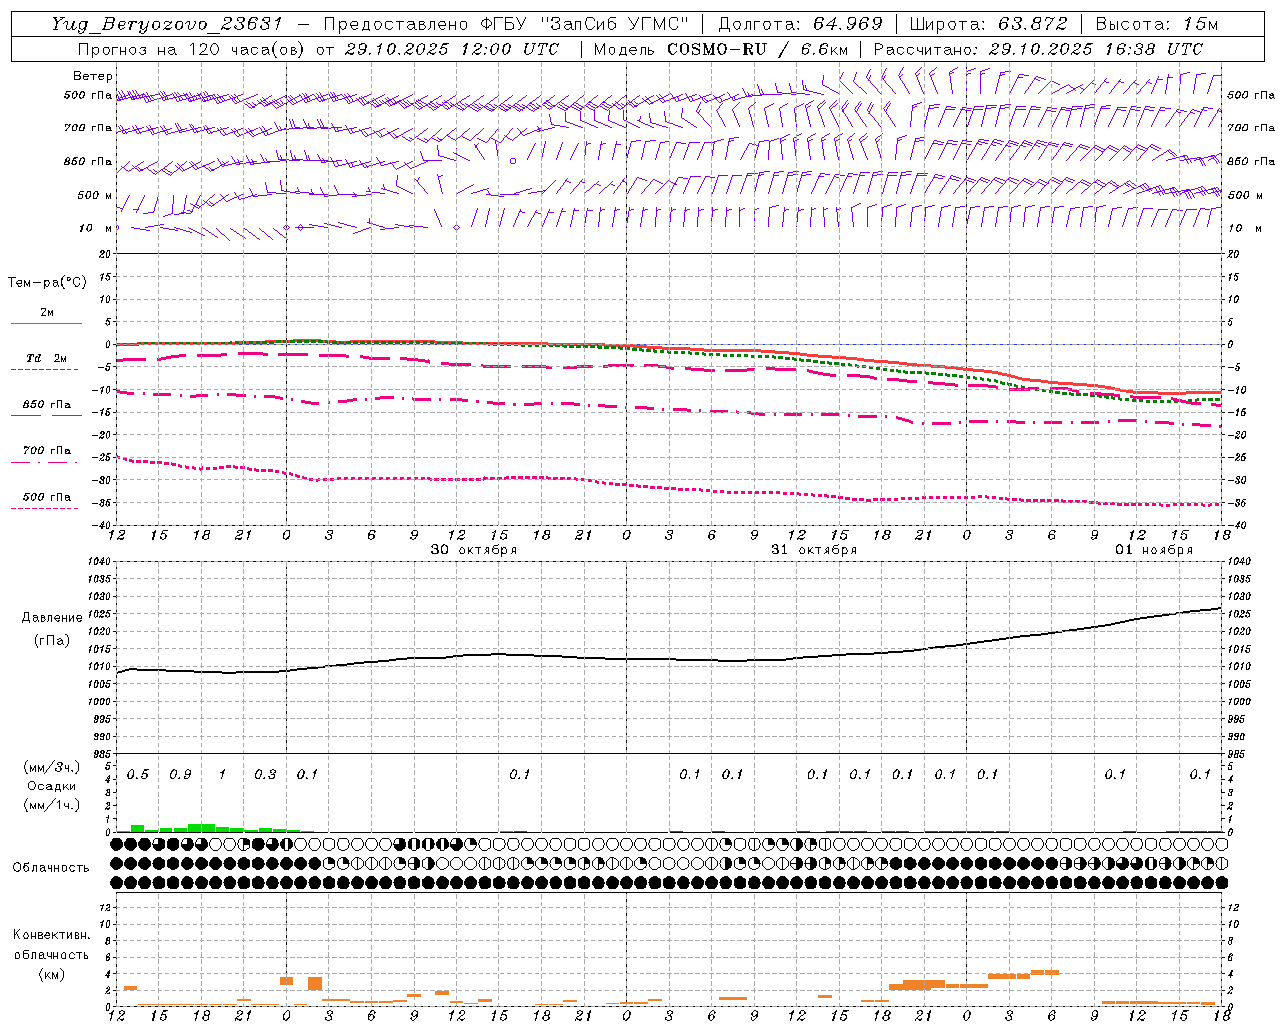This screenshot has height=1024, width=1280.
Task: Click the longitude value 64.969
Action: [847, 24]
